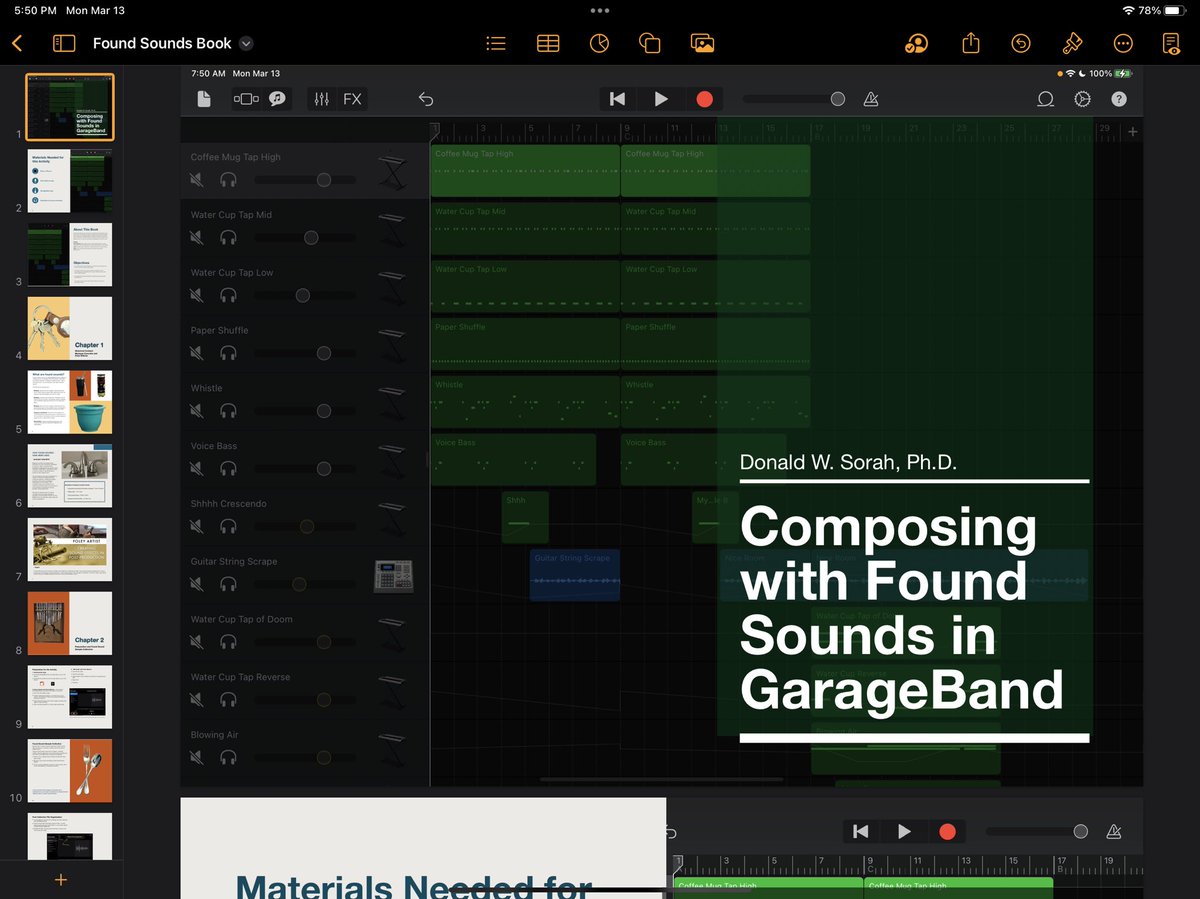Expand the Found Sounds Book title menu

coord(246,44)
